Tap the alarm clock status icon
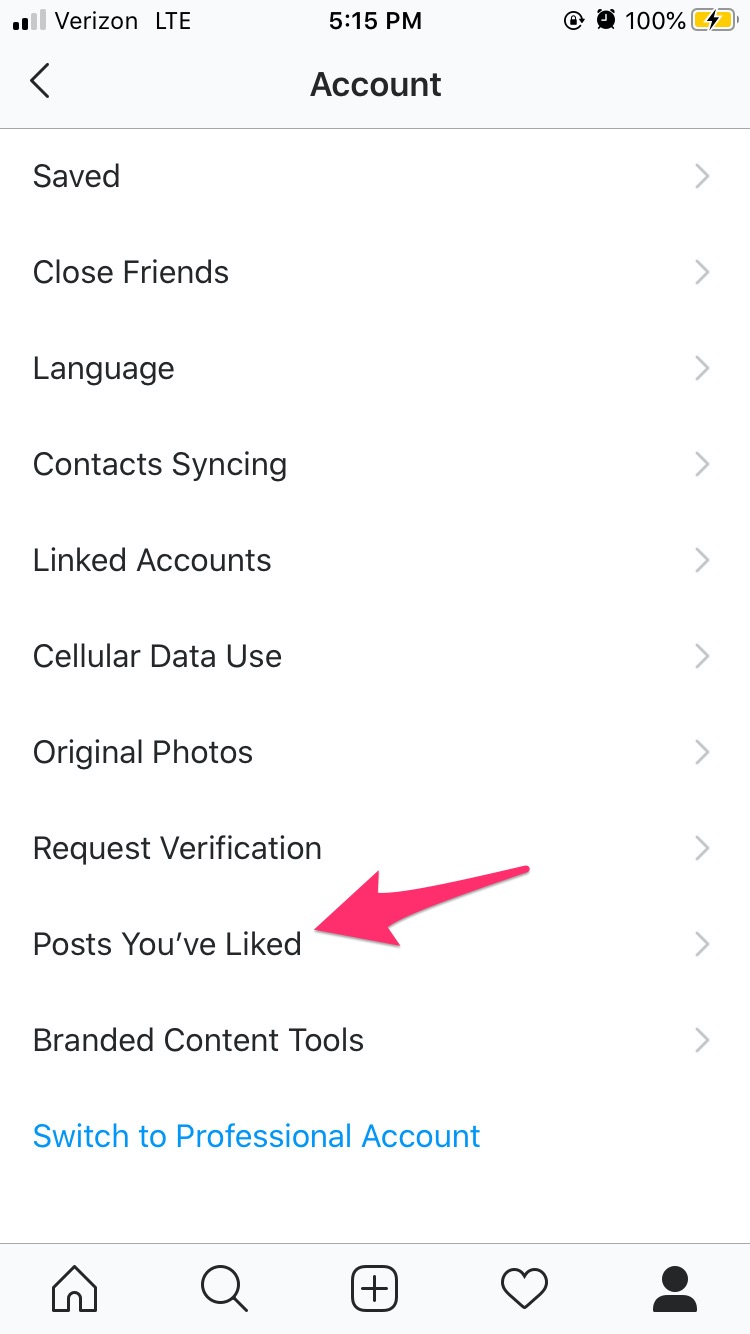The image size is (750, 1334). pos(605,21)
